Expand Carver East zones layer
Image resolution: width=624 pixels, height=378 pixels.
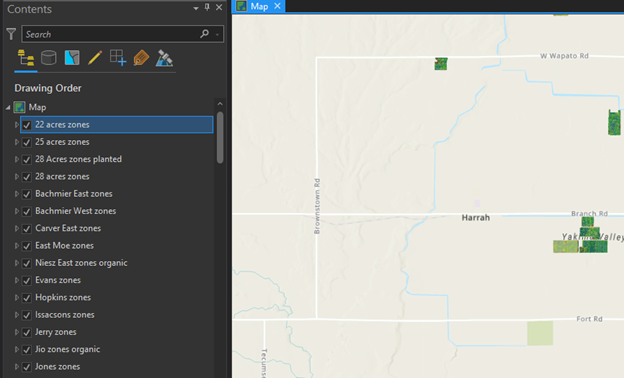tap(16, 228)
